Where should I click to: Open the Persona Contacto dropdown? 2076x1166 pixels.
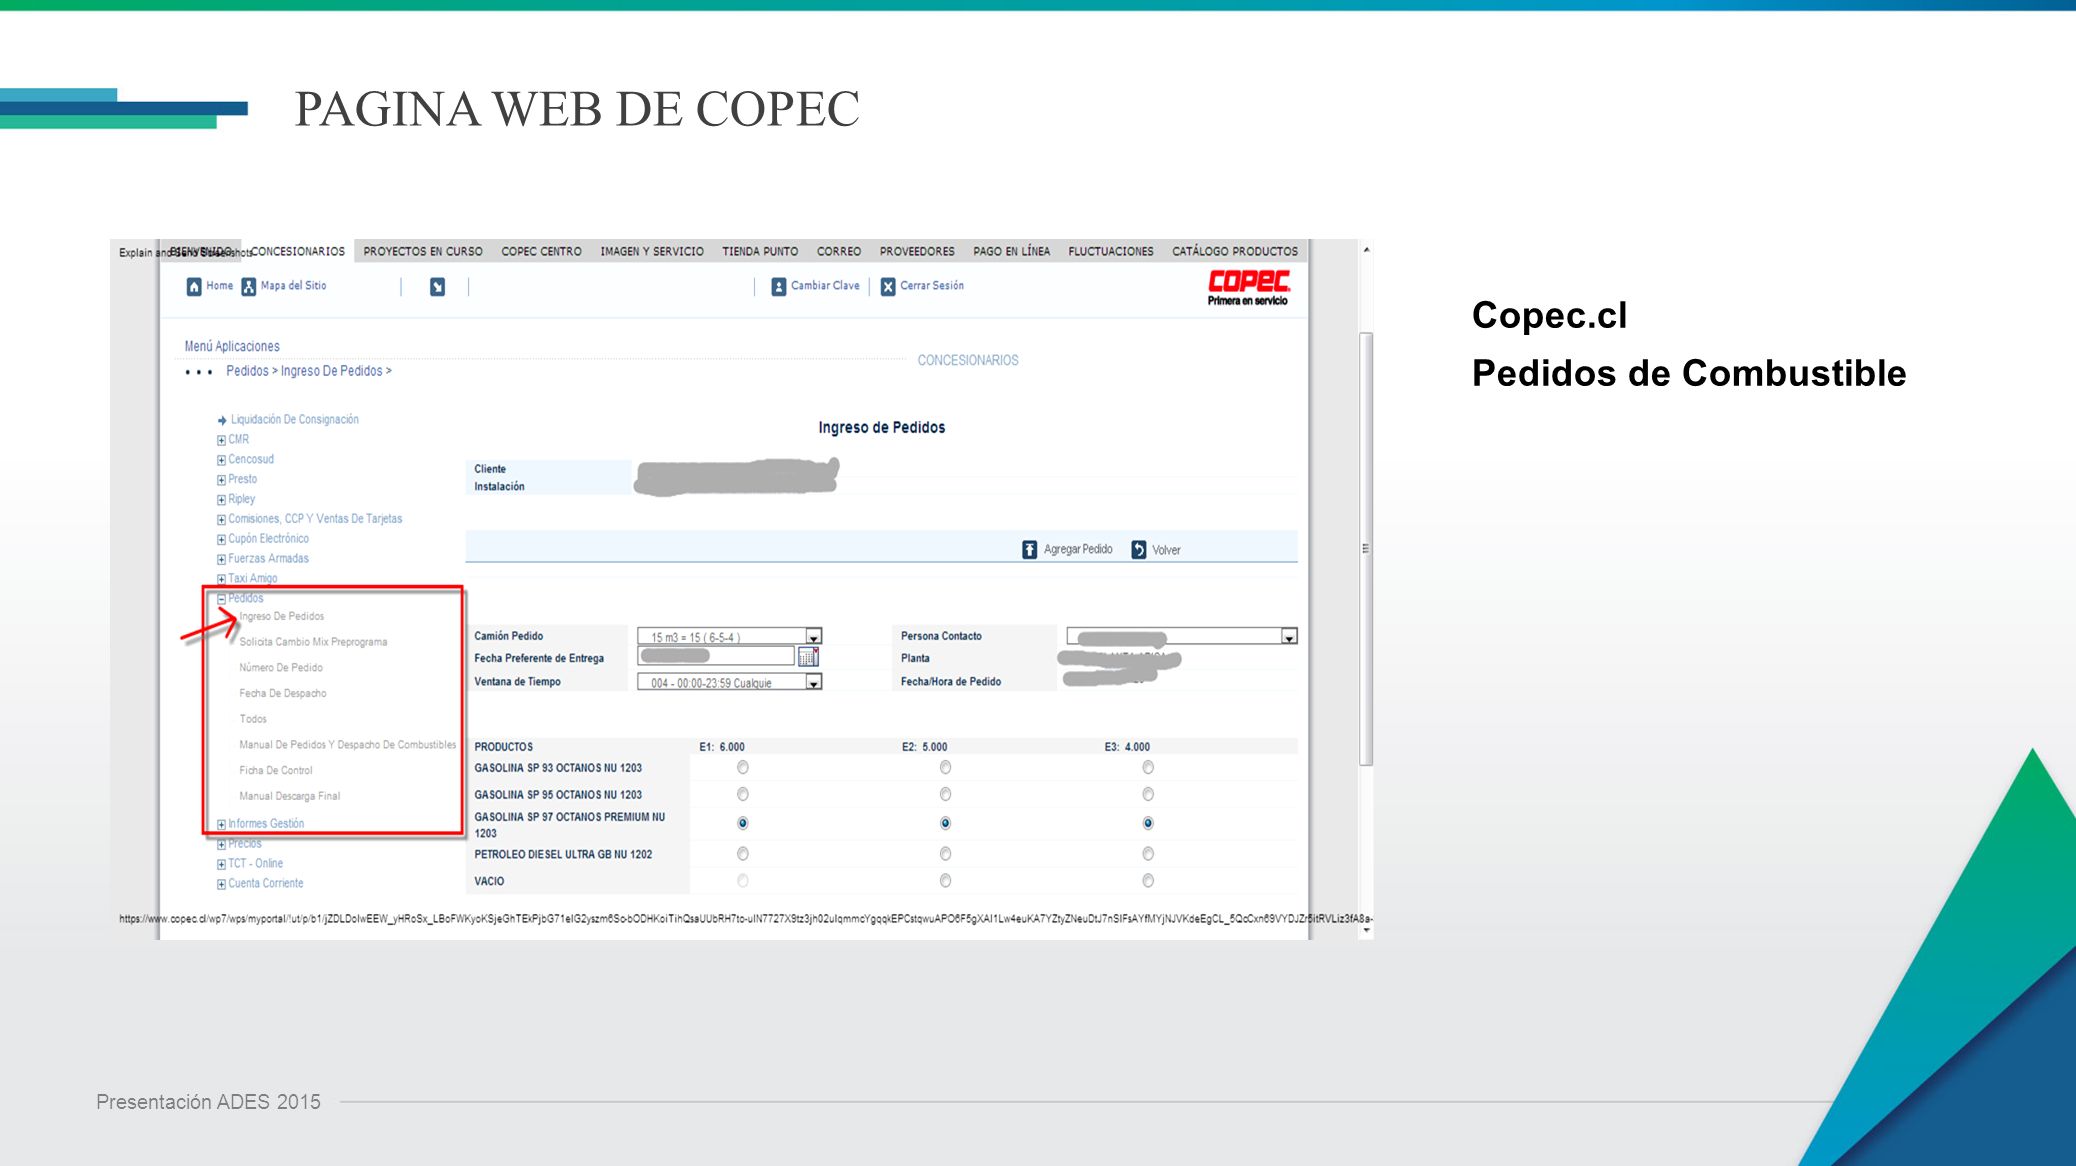coord(1289,637)
